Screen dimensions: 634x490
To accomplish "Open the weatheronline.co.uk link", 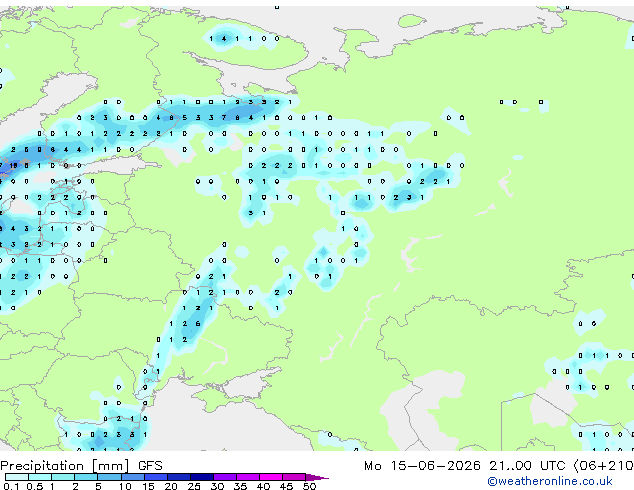I will tap(550, 481).
